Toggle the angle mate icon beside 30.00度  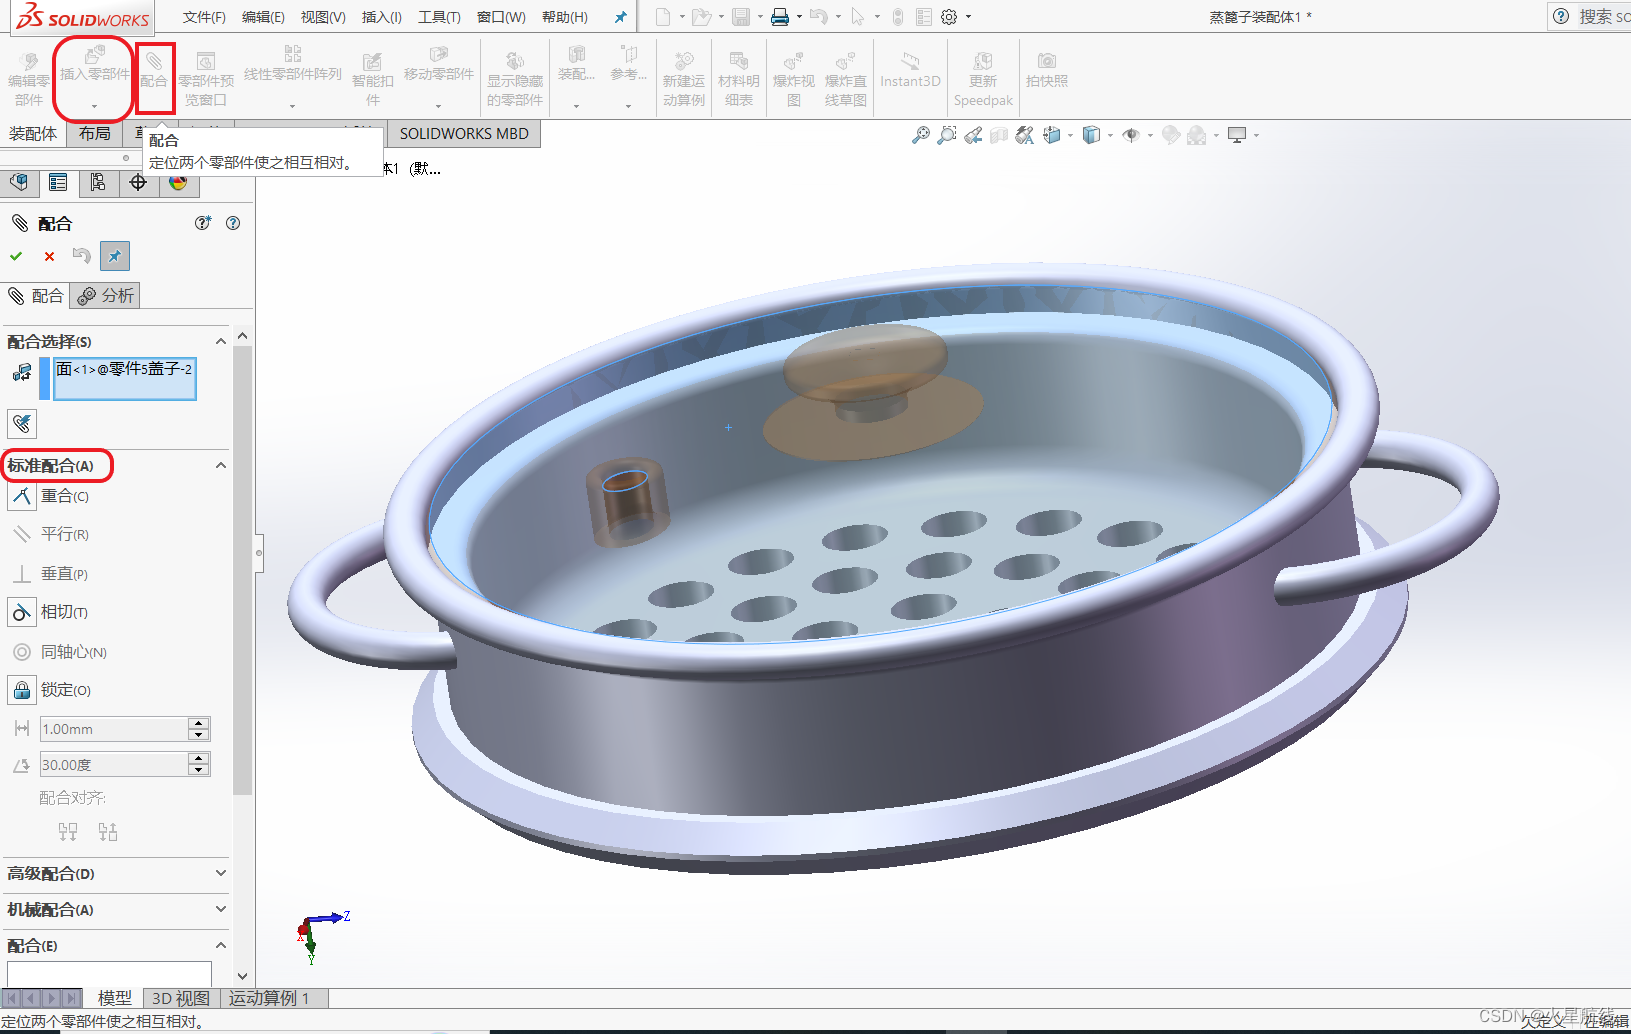21,765
